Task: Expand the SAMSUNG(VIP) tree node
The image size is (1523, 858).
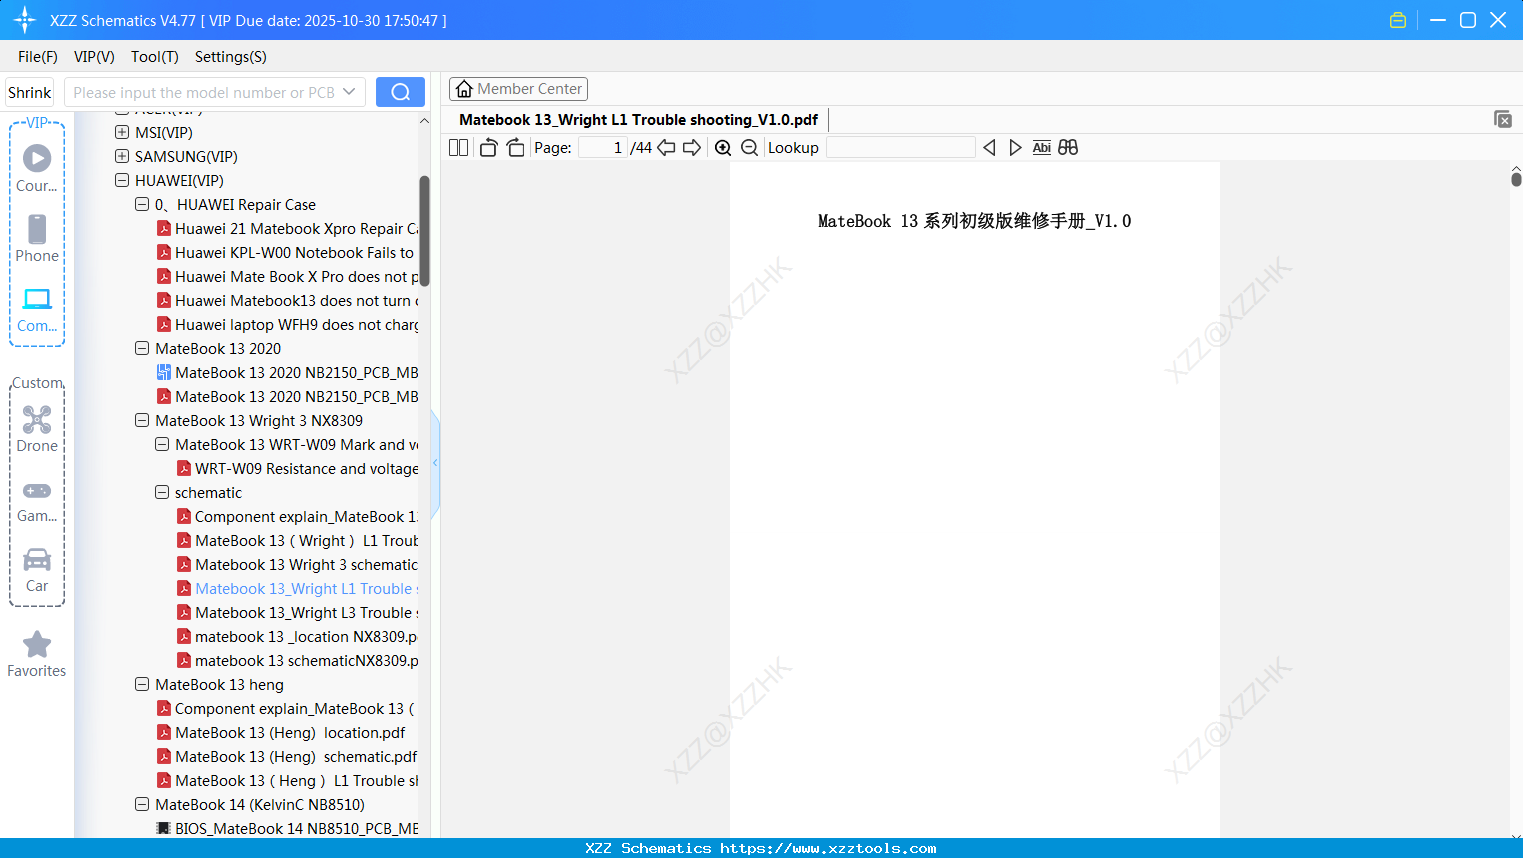Action: point(122,156)
